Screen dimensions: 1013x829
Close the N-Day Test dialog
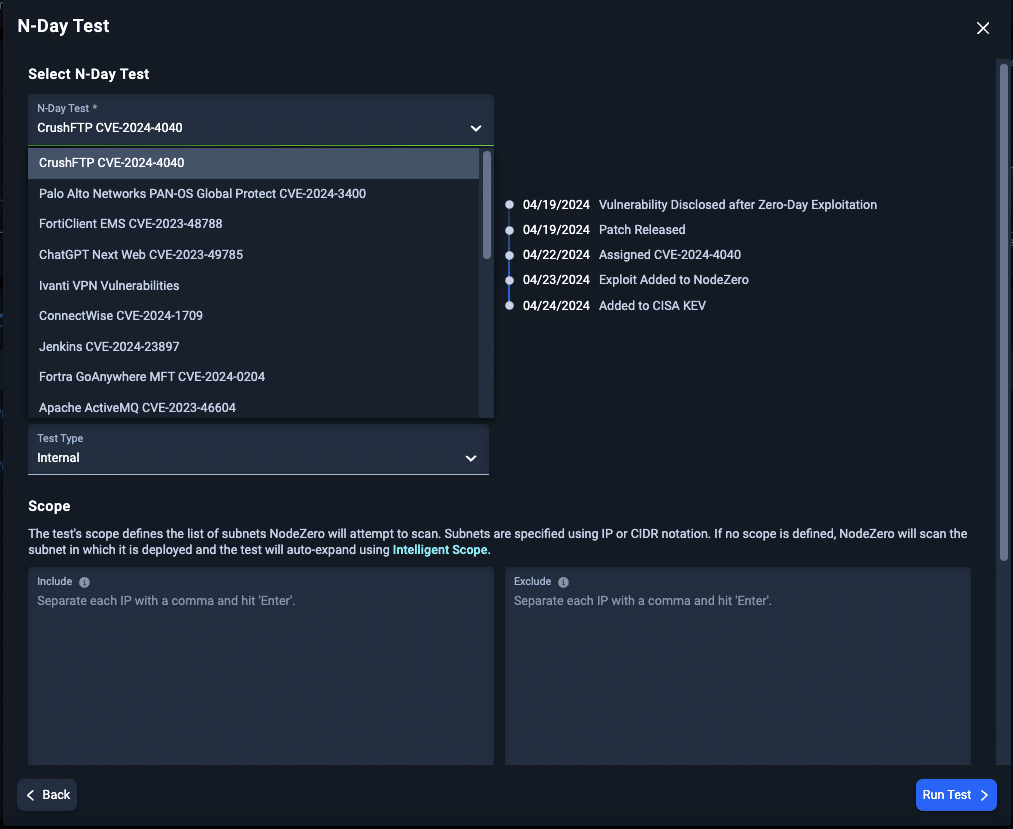[983, 28]
